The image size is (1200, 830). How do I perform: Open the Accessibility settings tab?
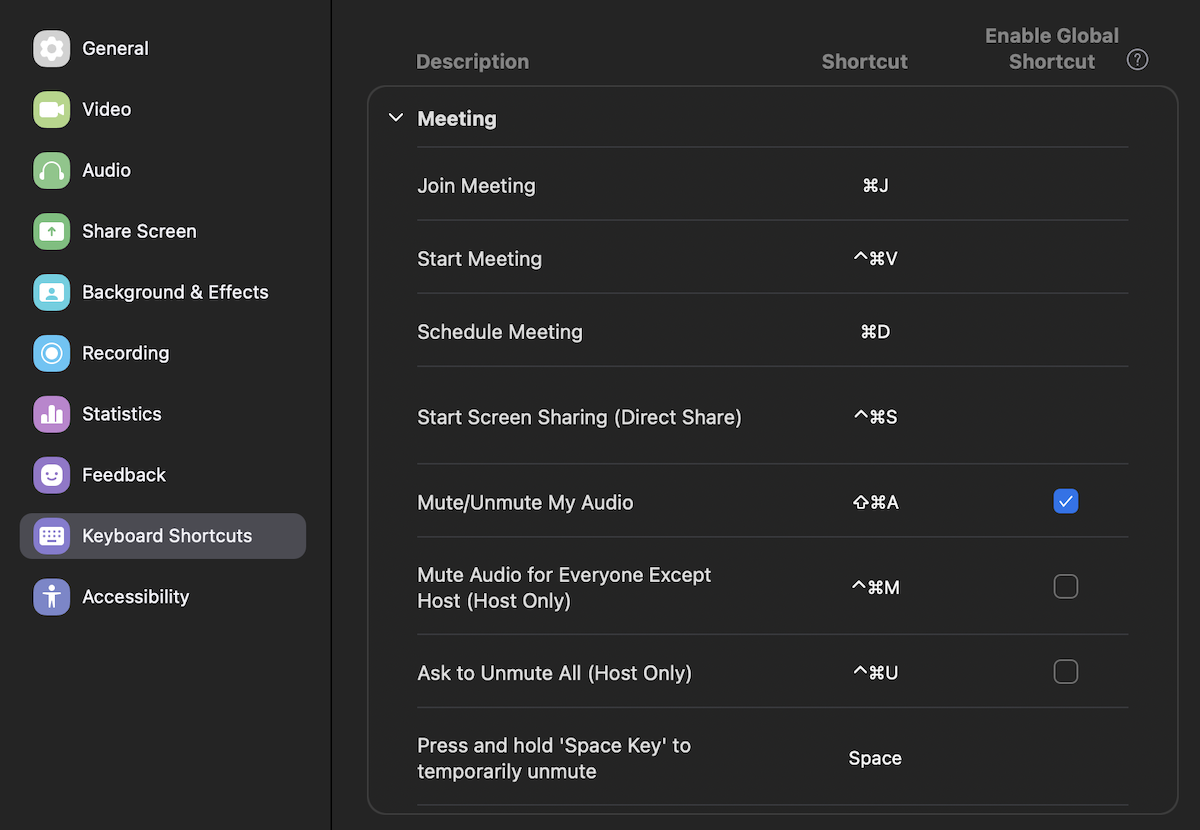pyautogui.click(x=135, y=597)
